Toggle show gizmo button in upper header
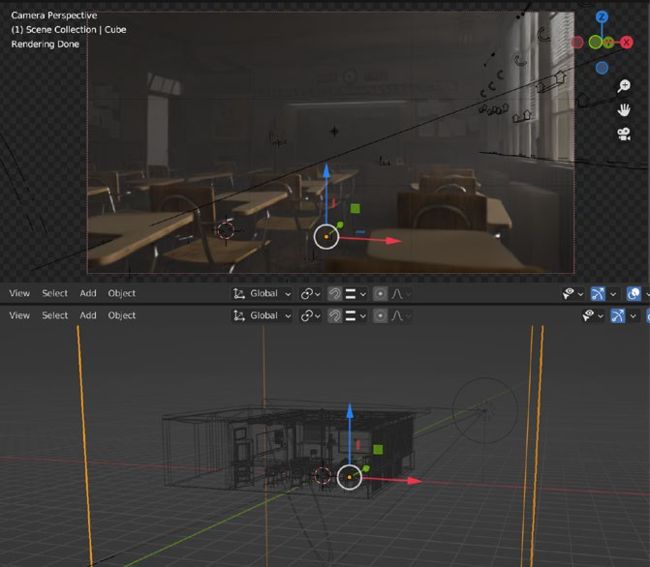Viewport: 650px width, 567px height. [599, 294]
